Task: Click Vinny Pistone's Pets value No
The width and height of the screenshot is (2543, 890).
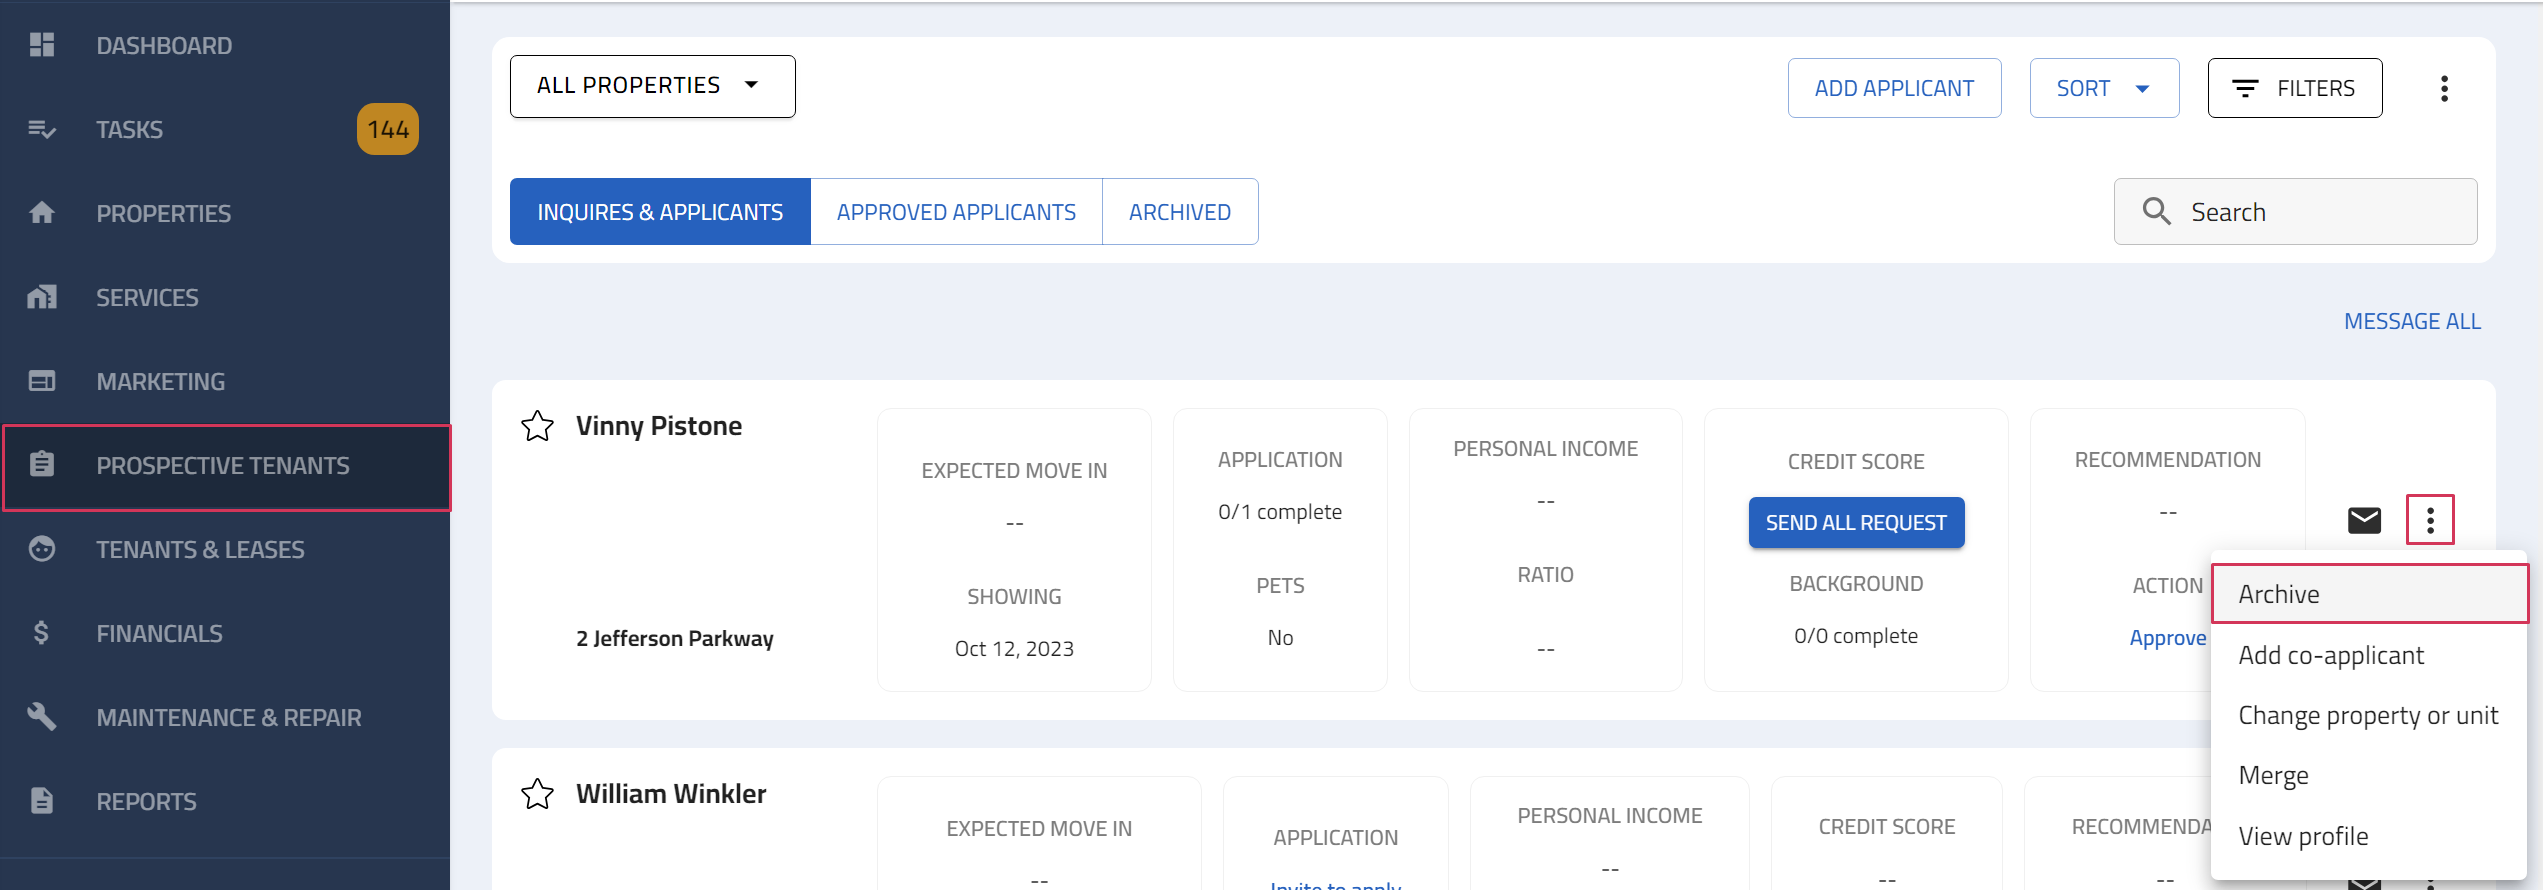Action: 1280,637
